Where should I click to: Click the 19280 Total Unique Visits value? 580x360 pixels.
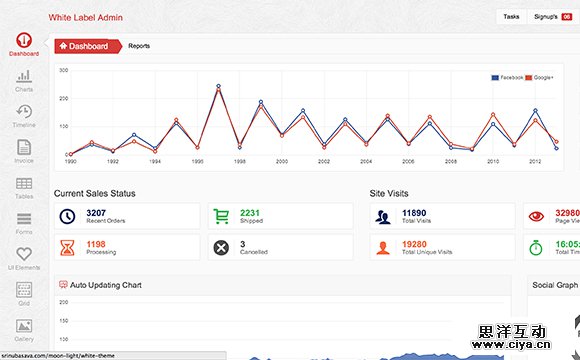click(x=414, y=244)
